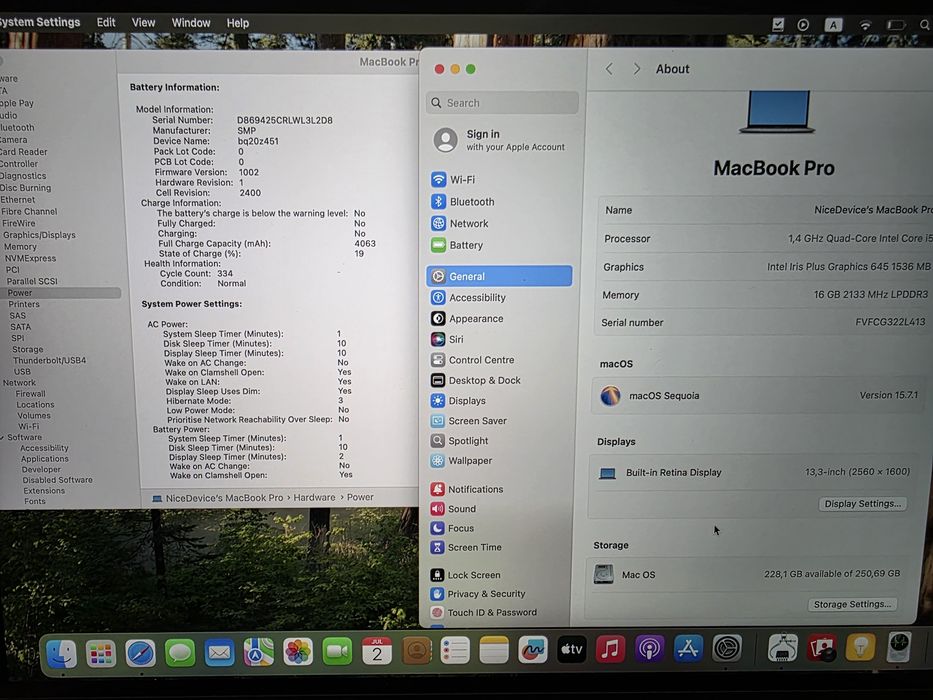
Task: Click battery serial number D869425CRLWL3L2D8
Action: [x=285, y=120]
